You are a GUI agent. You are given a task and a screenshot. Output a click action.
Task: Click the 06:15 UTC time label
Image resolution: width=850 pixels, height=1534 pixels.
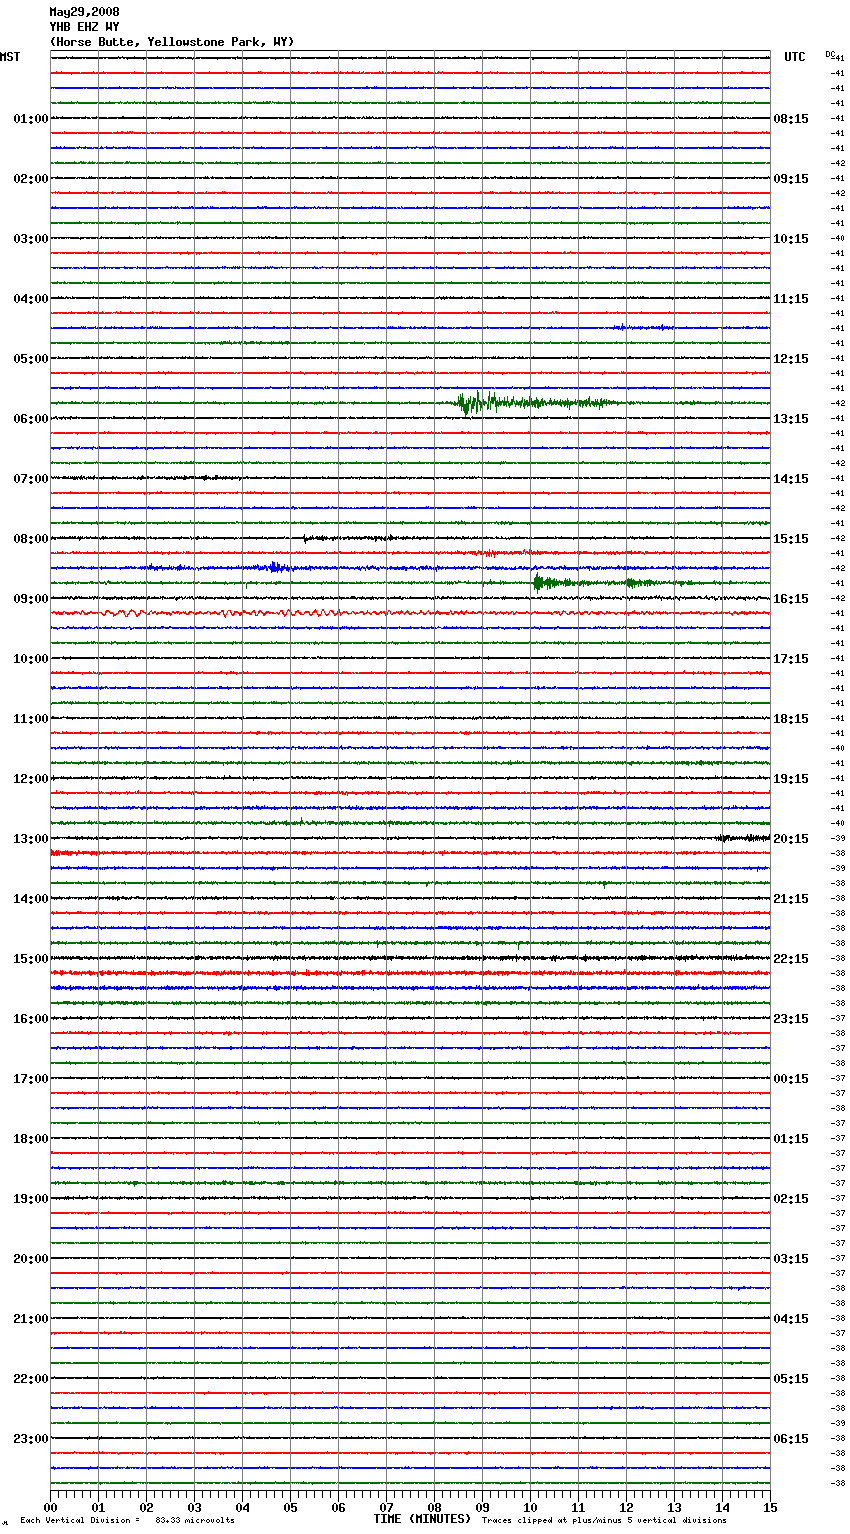pyautogui.click(x=791, y=1439)
